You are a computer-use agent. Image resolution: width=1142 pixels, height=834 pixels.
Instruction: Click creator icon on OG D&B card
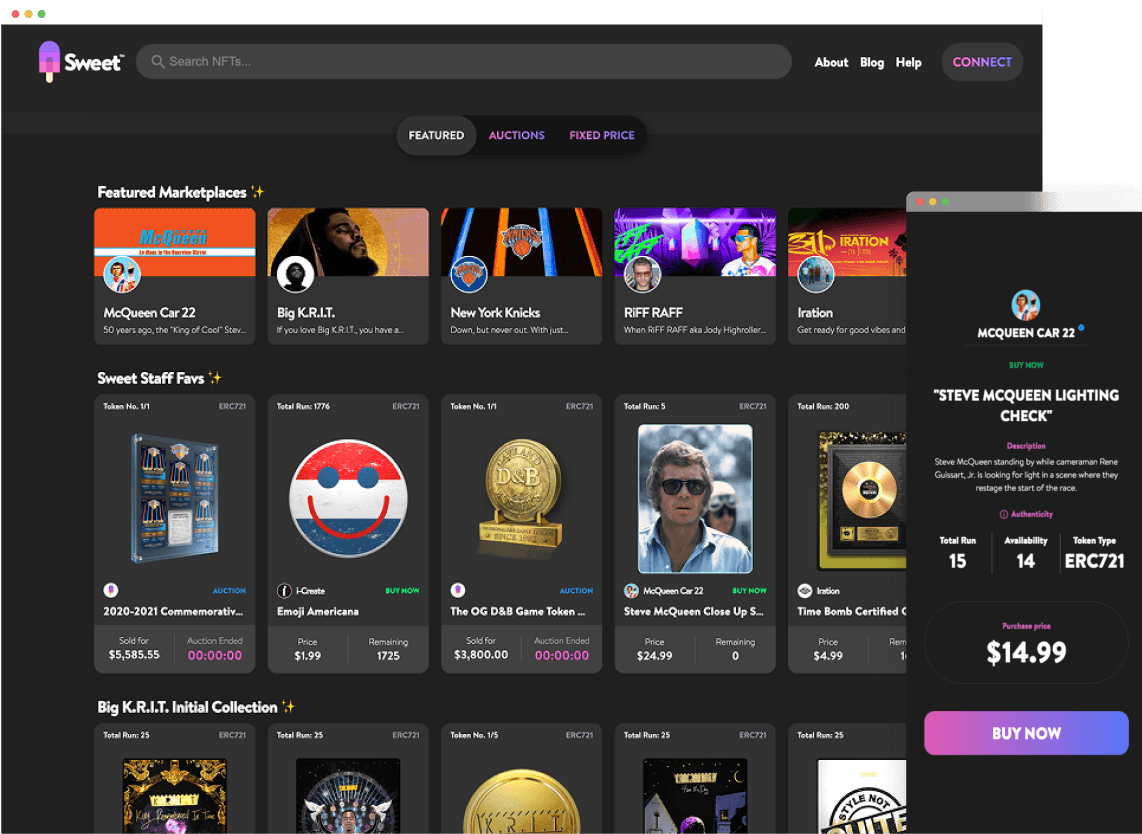457,590
